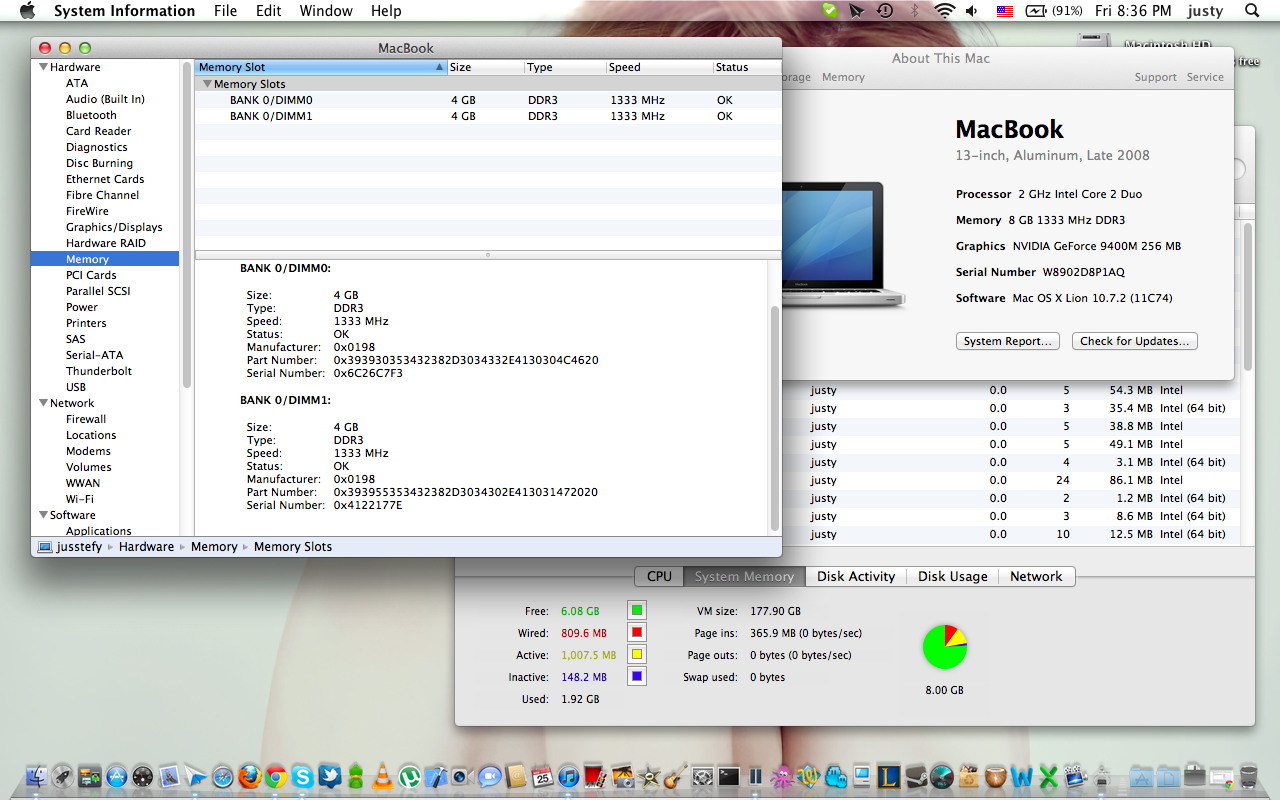
Task: Click the red Wired memory color swatch
Action: tap(637, 632)
